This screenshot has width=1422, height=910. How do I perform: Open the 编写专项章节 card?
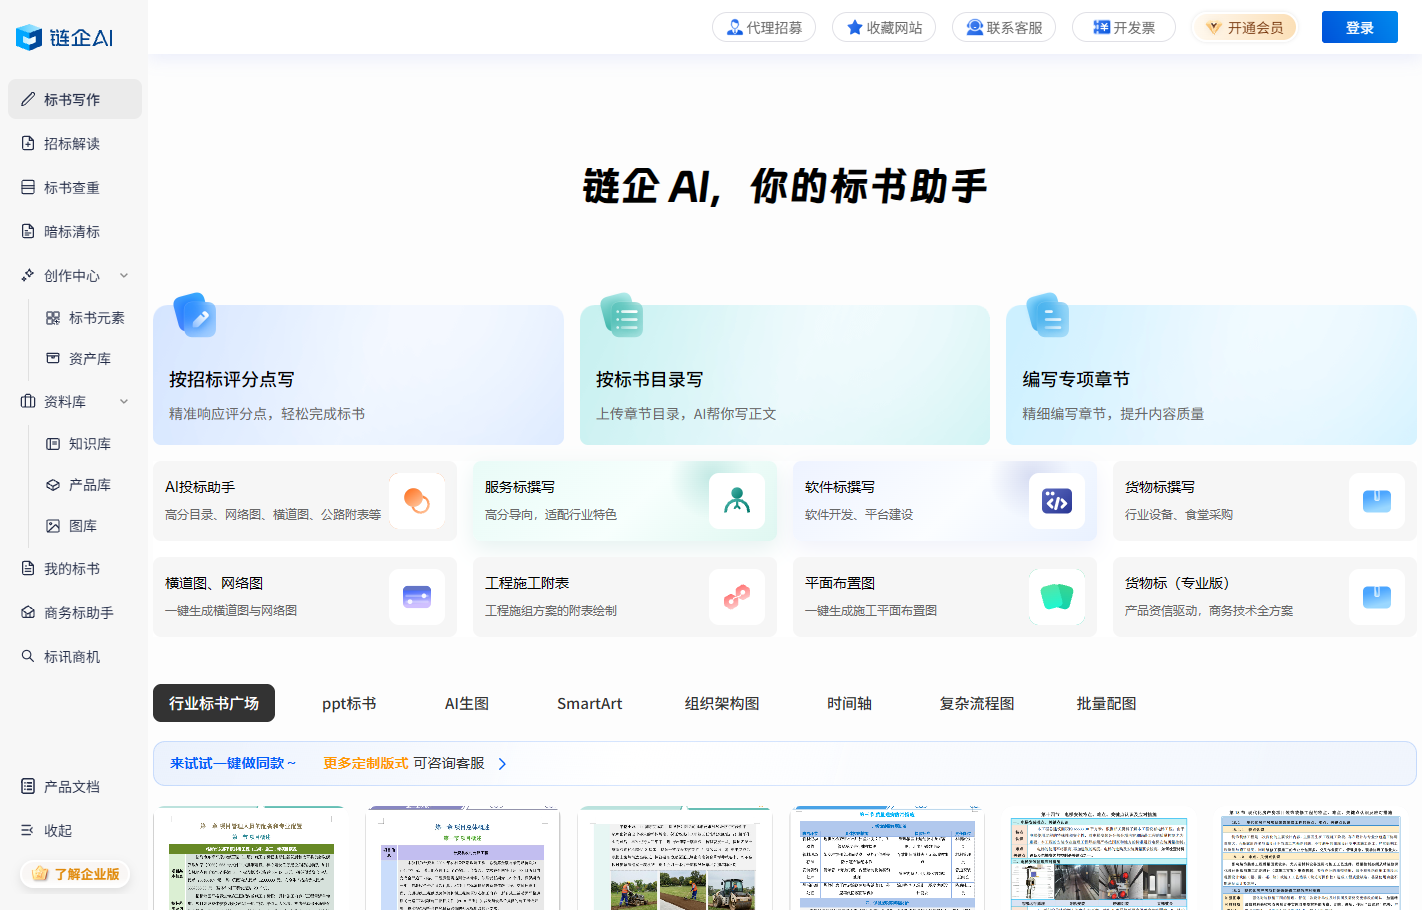click(1211, 375)
